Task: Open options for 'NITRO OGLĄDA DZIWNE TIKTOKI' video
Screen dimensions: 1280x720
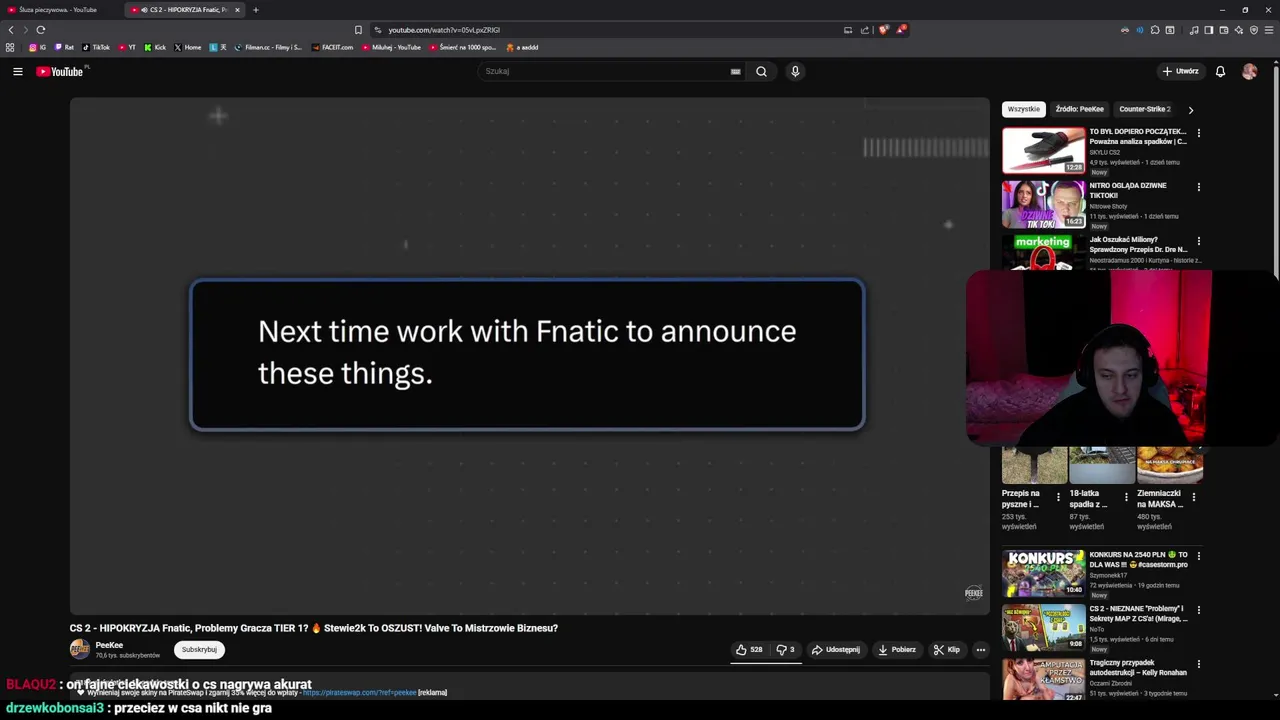Action: 1199,187
